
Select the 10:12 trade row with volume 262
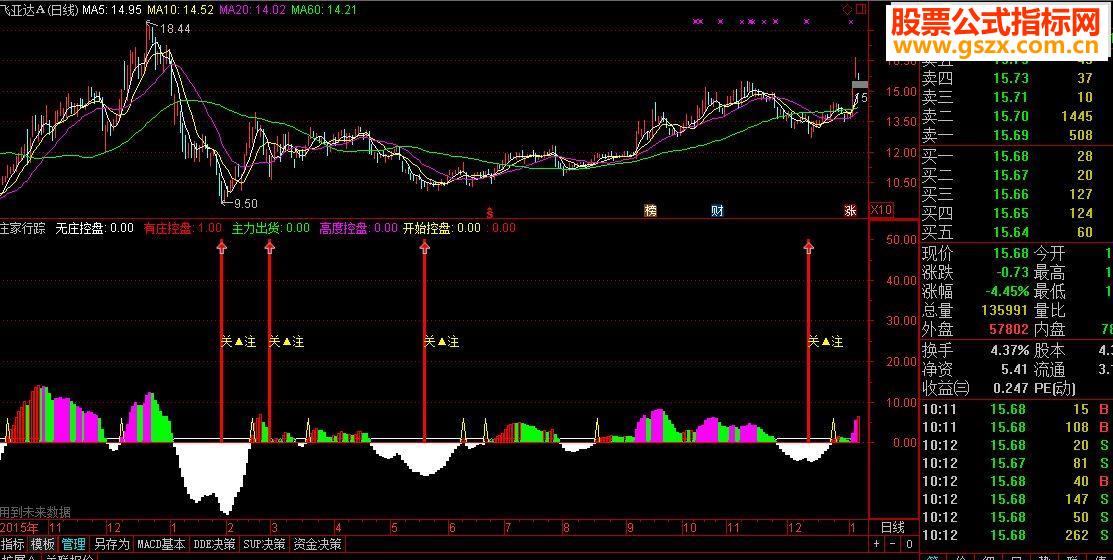click(x=1016, y=535)
